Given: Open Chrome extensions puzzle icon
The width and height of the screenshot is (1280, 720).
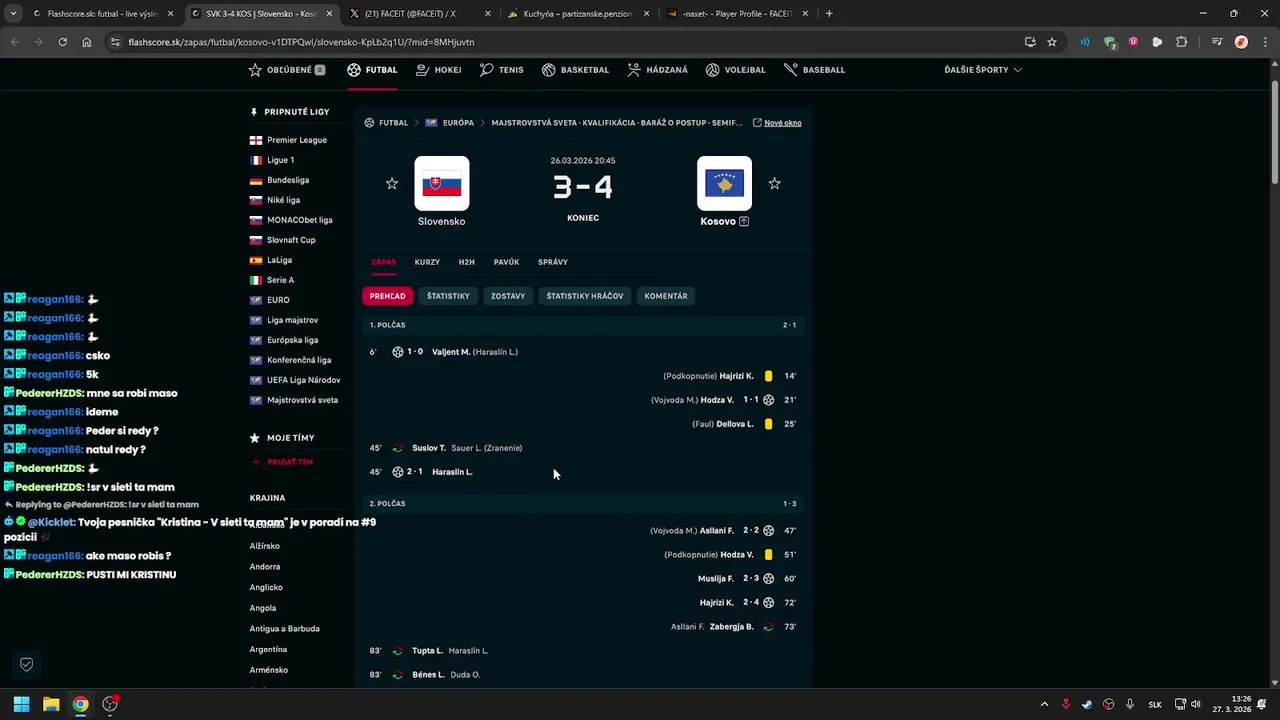Looking at the screenshot, I should coord(1182,42).
